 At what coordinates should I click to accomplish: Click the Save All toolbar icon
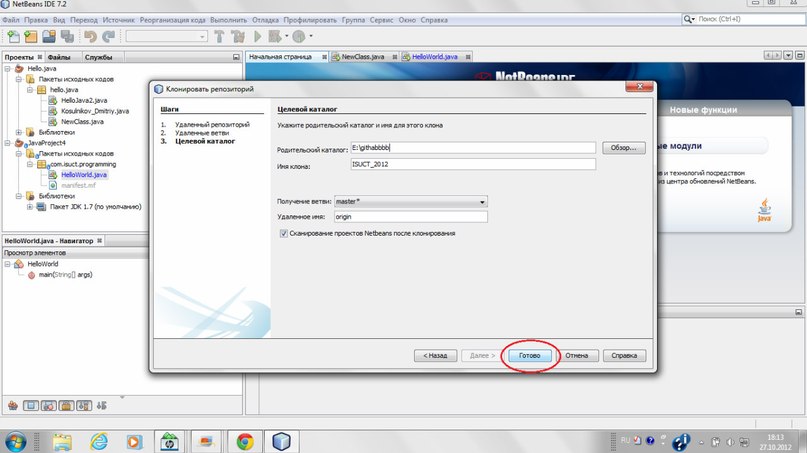point(67,37)
